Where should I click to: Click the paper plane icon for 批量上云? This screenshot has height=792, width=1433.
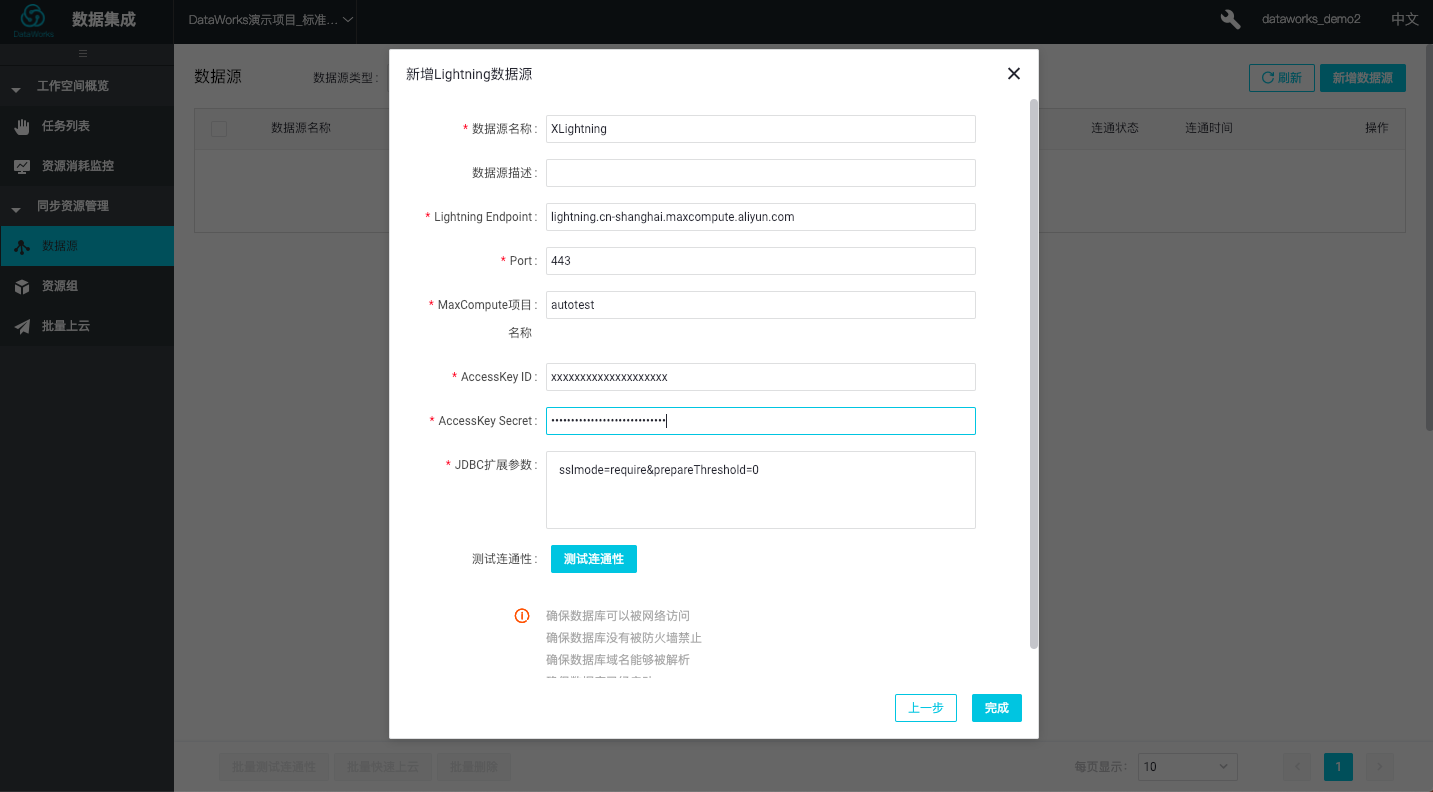point(22,326)
